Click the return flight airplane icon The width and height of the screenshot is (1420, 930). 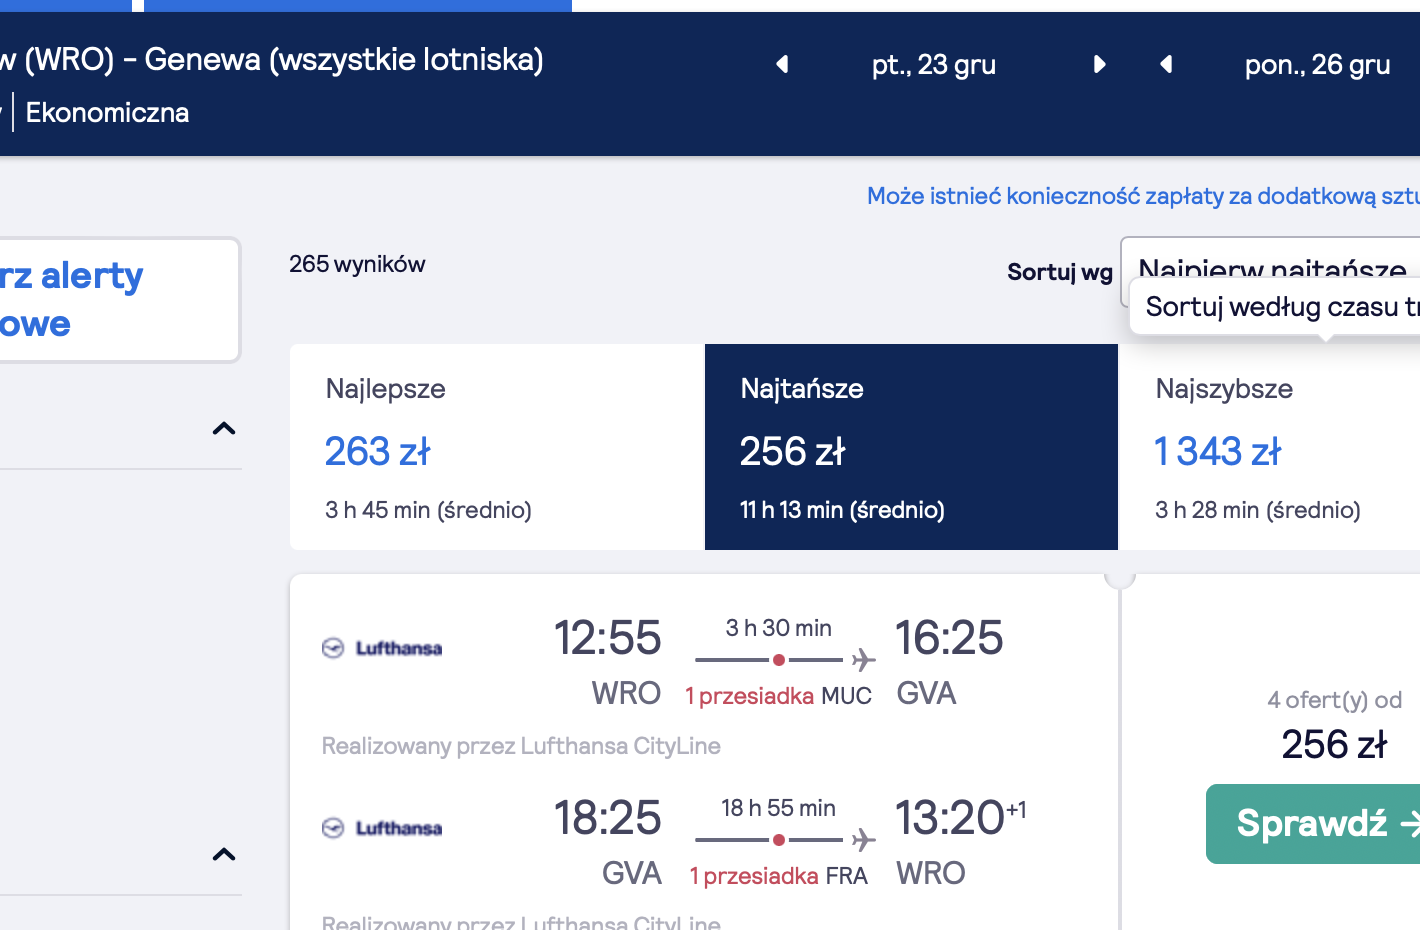(863, 840)
